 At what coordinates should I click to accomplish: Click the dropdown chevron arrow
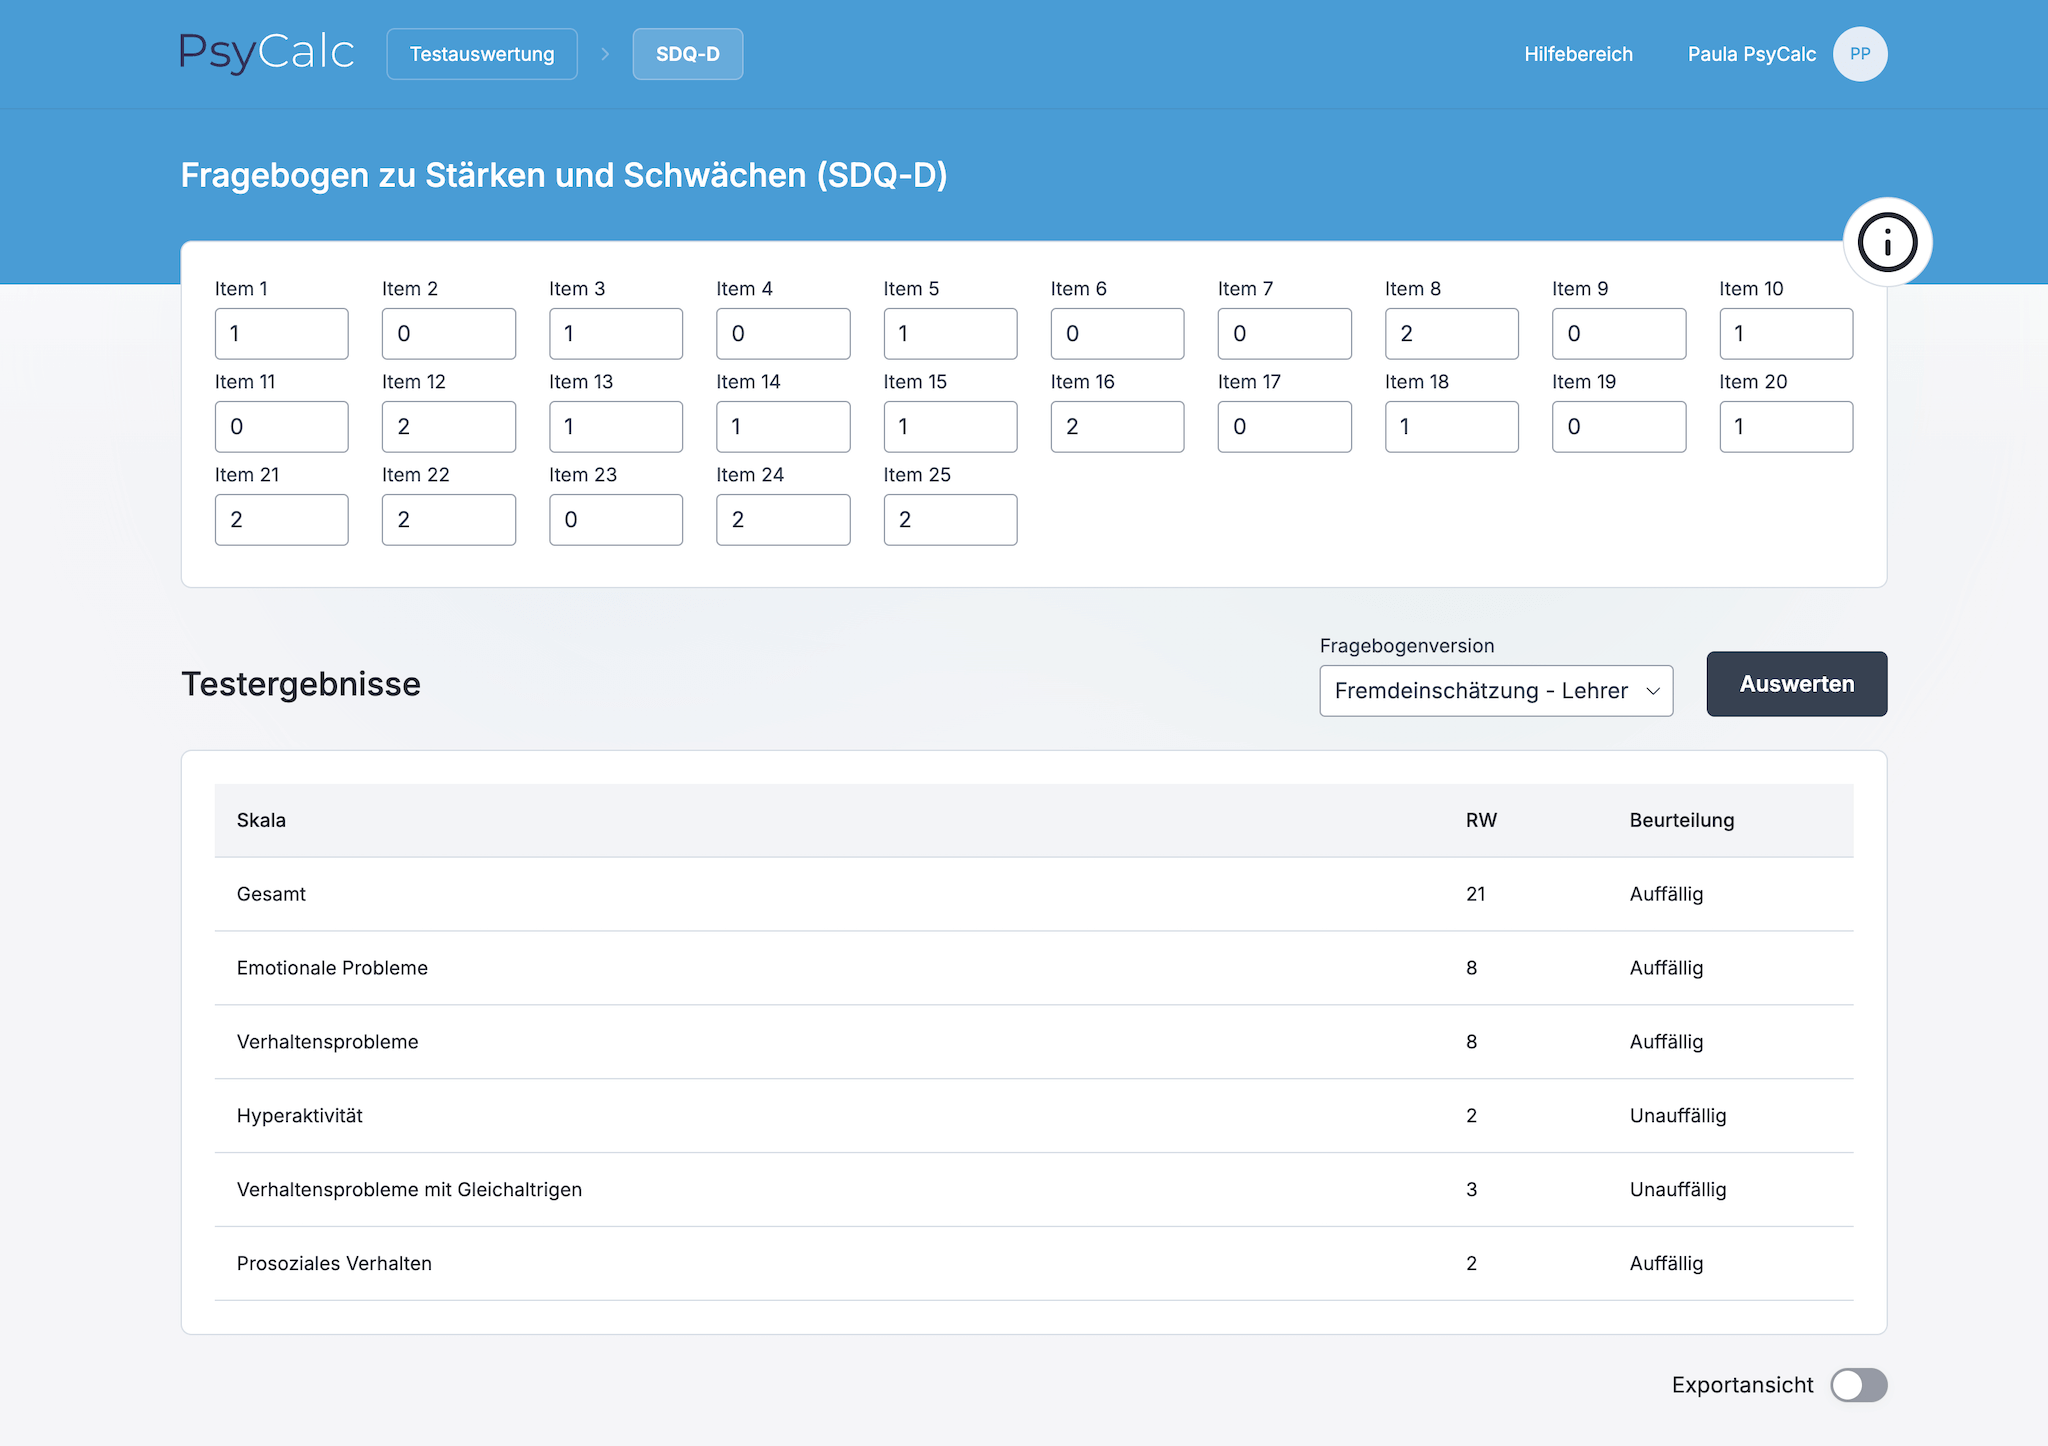coord(1653,691)
